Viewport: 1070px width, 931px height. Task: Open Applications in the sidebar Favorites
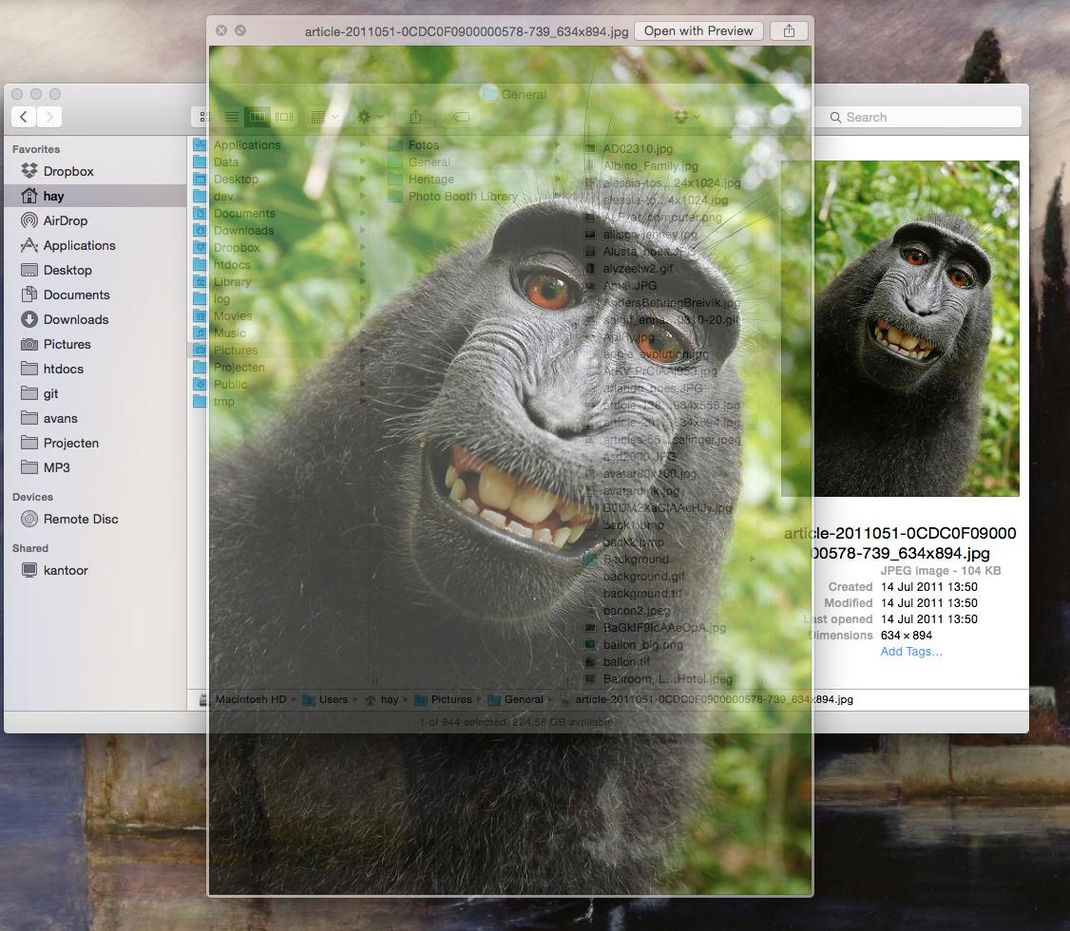(95, 245)
